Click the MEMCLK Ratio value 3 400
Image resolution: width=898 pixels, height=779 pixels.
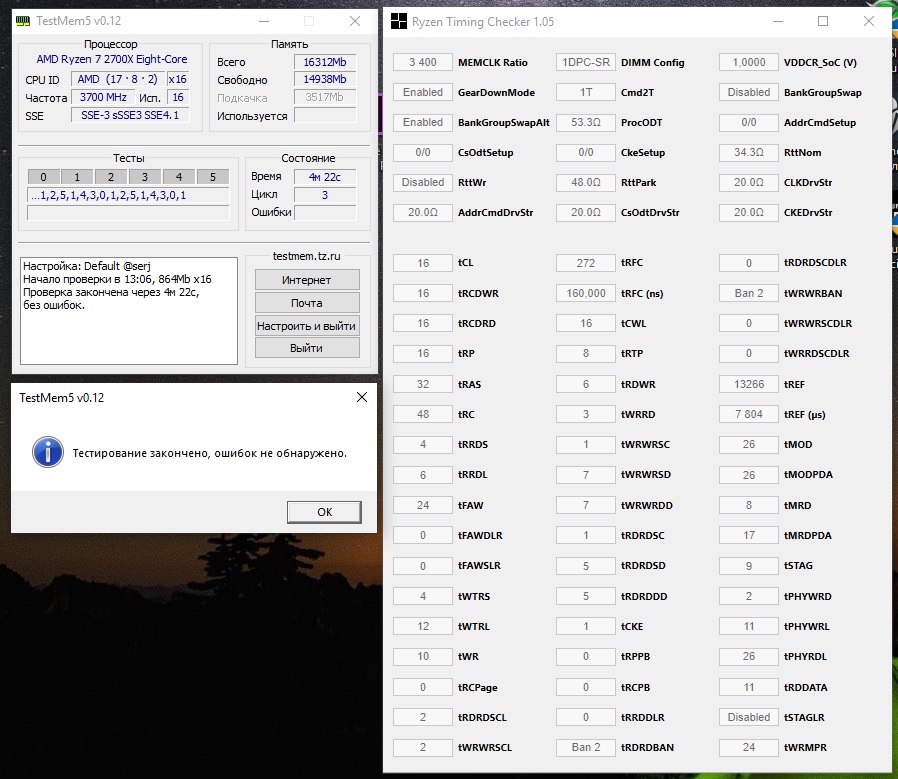[x=423, y=62]
